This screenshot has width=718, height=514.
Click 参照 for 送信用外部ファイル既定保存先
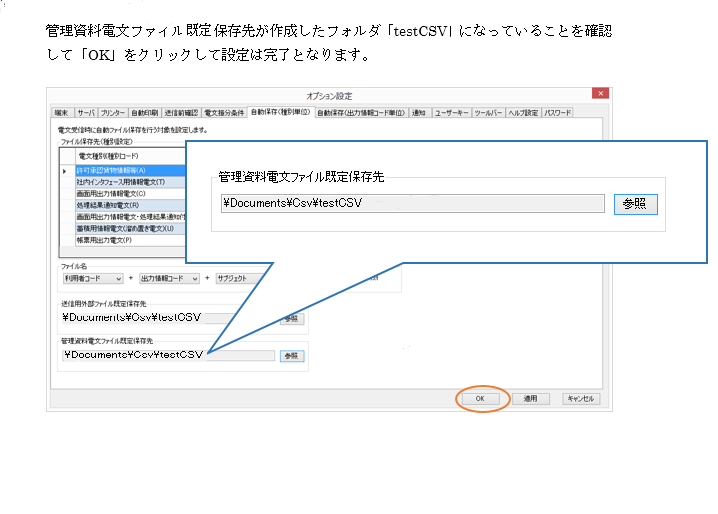click(x=290, y=318)
